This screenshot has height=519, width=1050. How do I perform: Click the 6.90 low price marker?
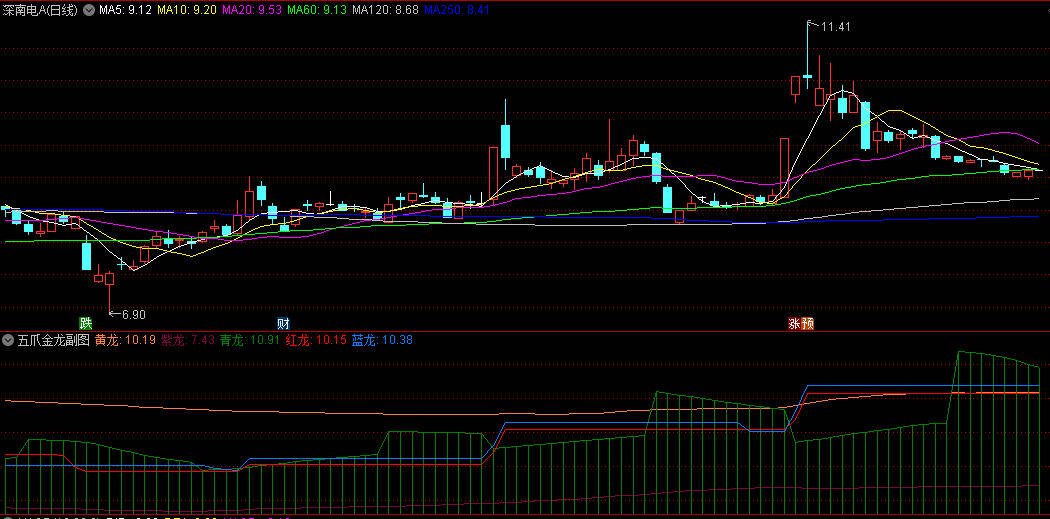(x=130, y=313)
